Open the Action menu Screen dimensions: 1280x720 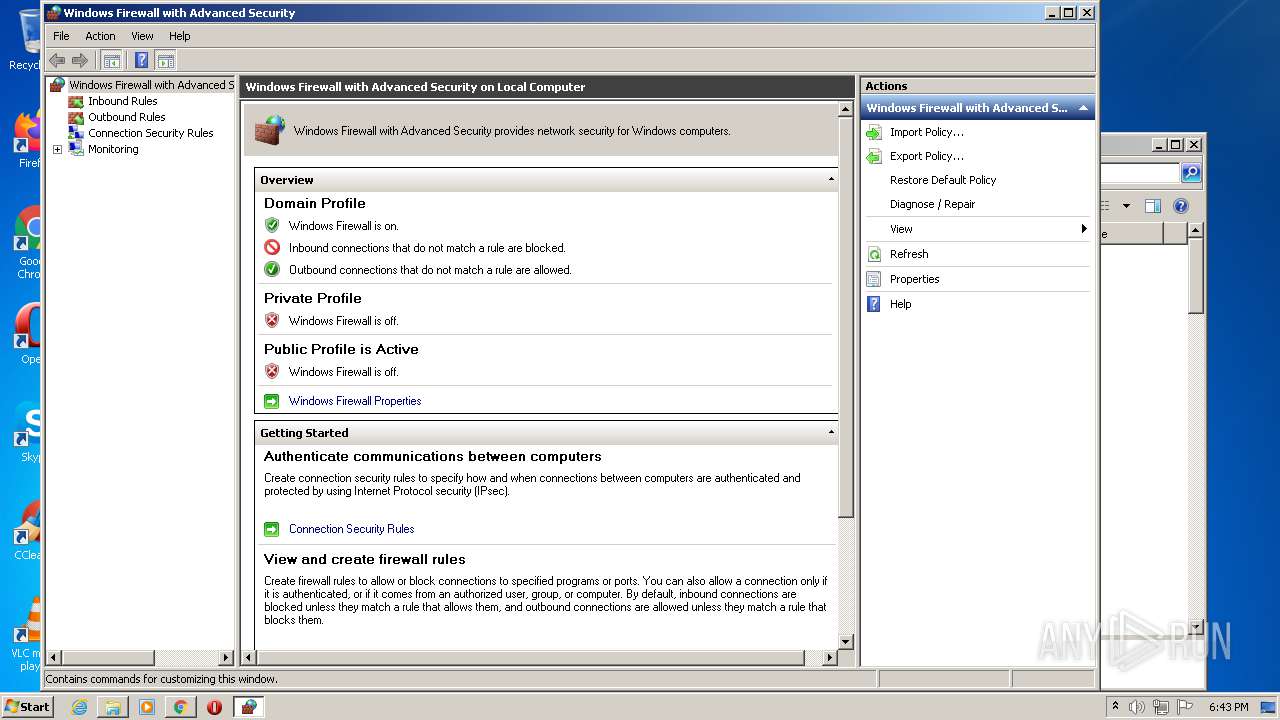(x=100, y=36)
